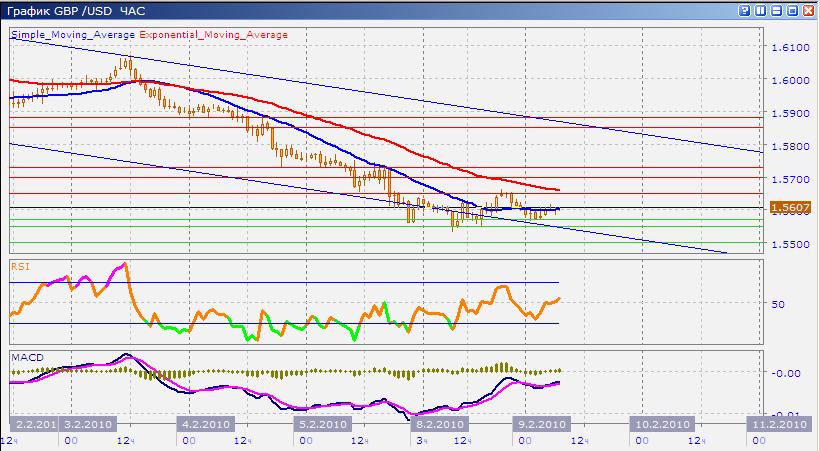Close the GBP/USD chart window
This screenshot has width=820, height=451.
[808, 10]
